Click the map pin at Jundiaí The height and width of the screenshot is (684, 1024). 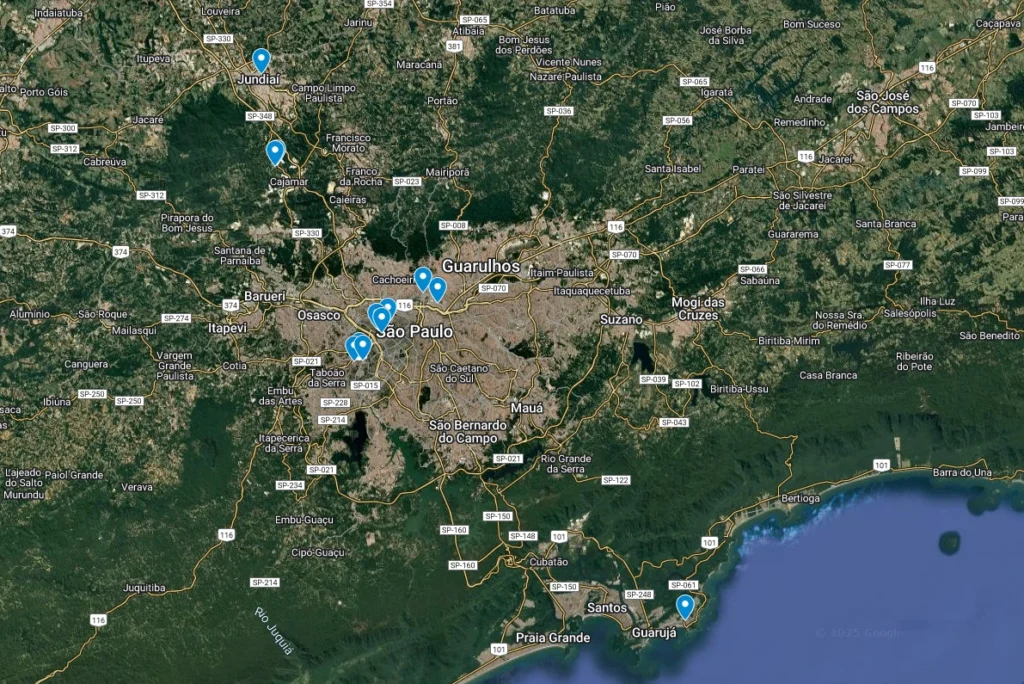point(261,60)
